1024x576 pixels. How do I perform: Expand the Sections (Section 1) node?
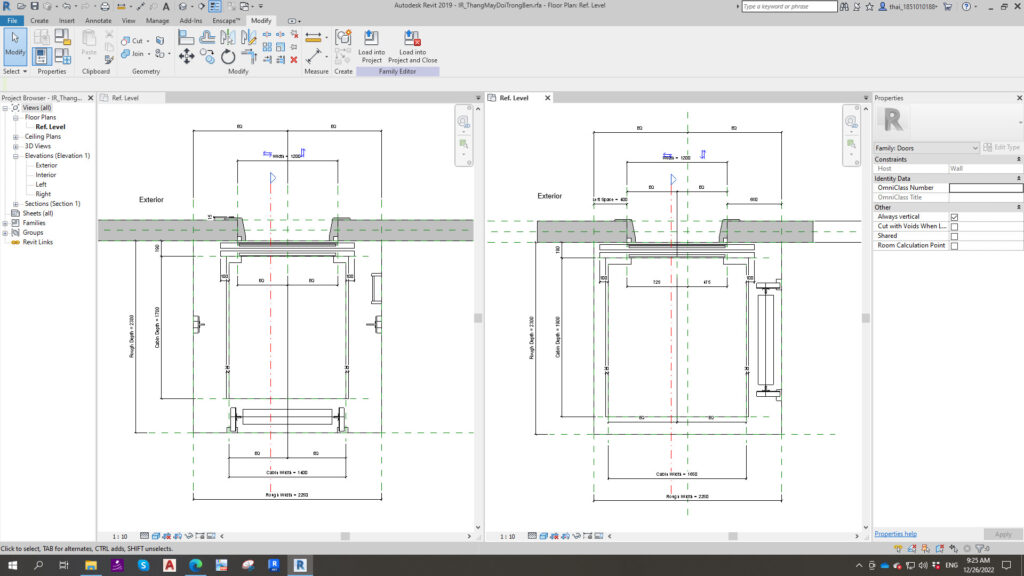16,203
